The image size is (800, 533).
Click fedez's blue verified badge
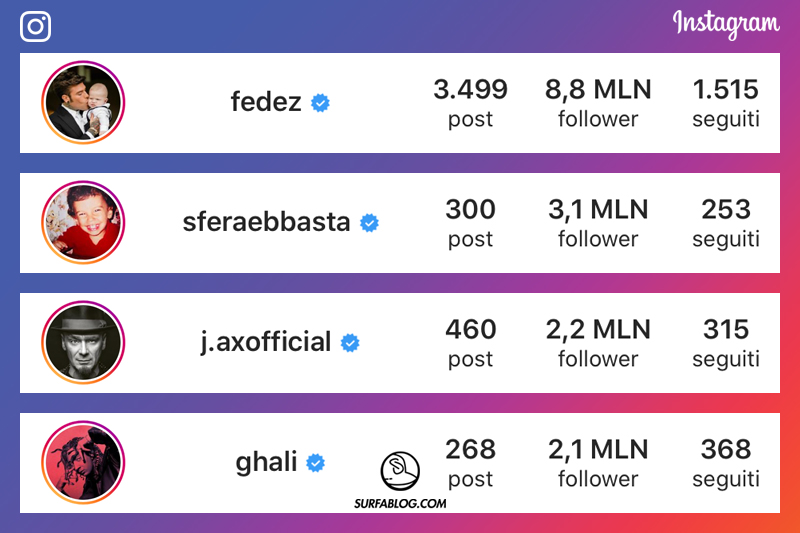[x=320, y=102]
